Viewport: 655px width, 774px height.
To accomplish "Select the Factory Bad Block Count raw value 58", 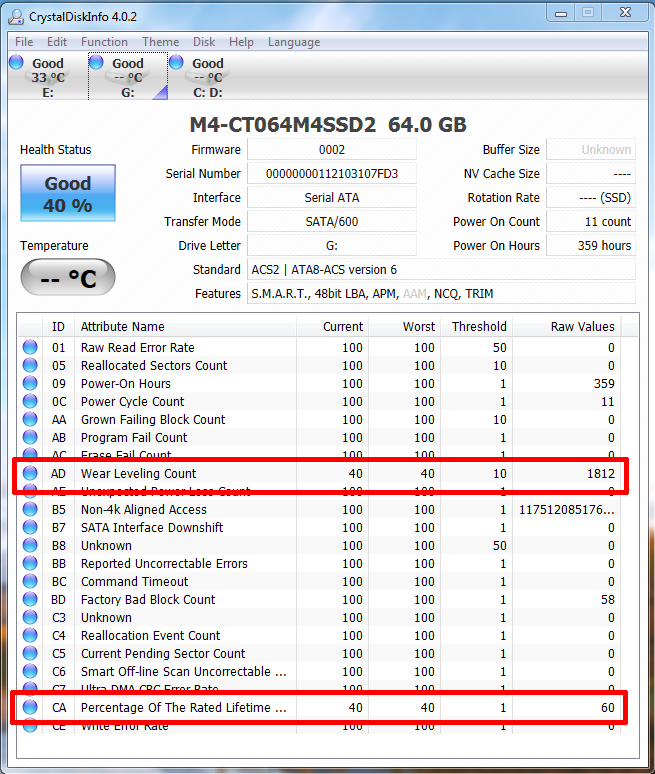I will click(x=608, y=599).
